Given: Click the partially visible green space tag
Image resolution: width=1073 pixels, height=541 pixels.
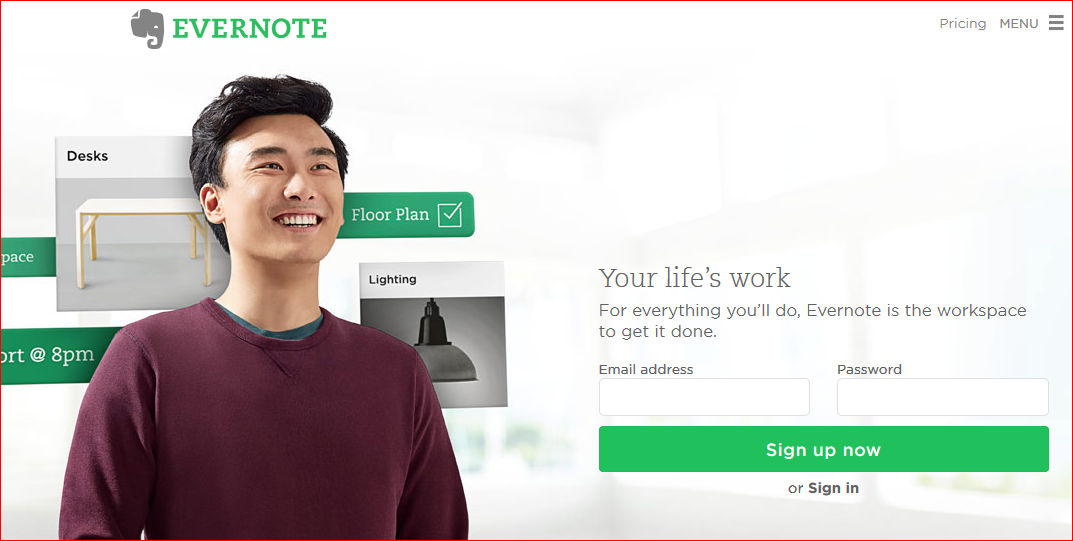Looking at the screenshot, I should click(27, 257).
